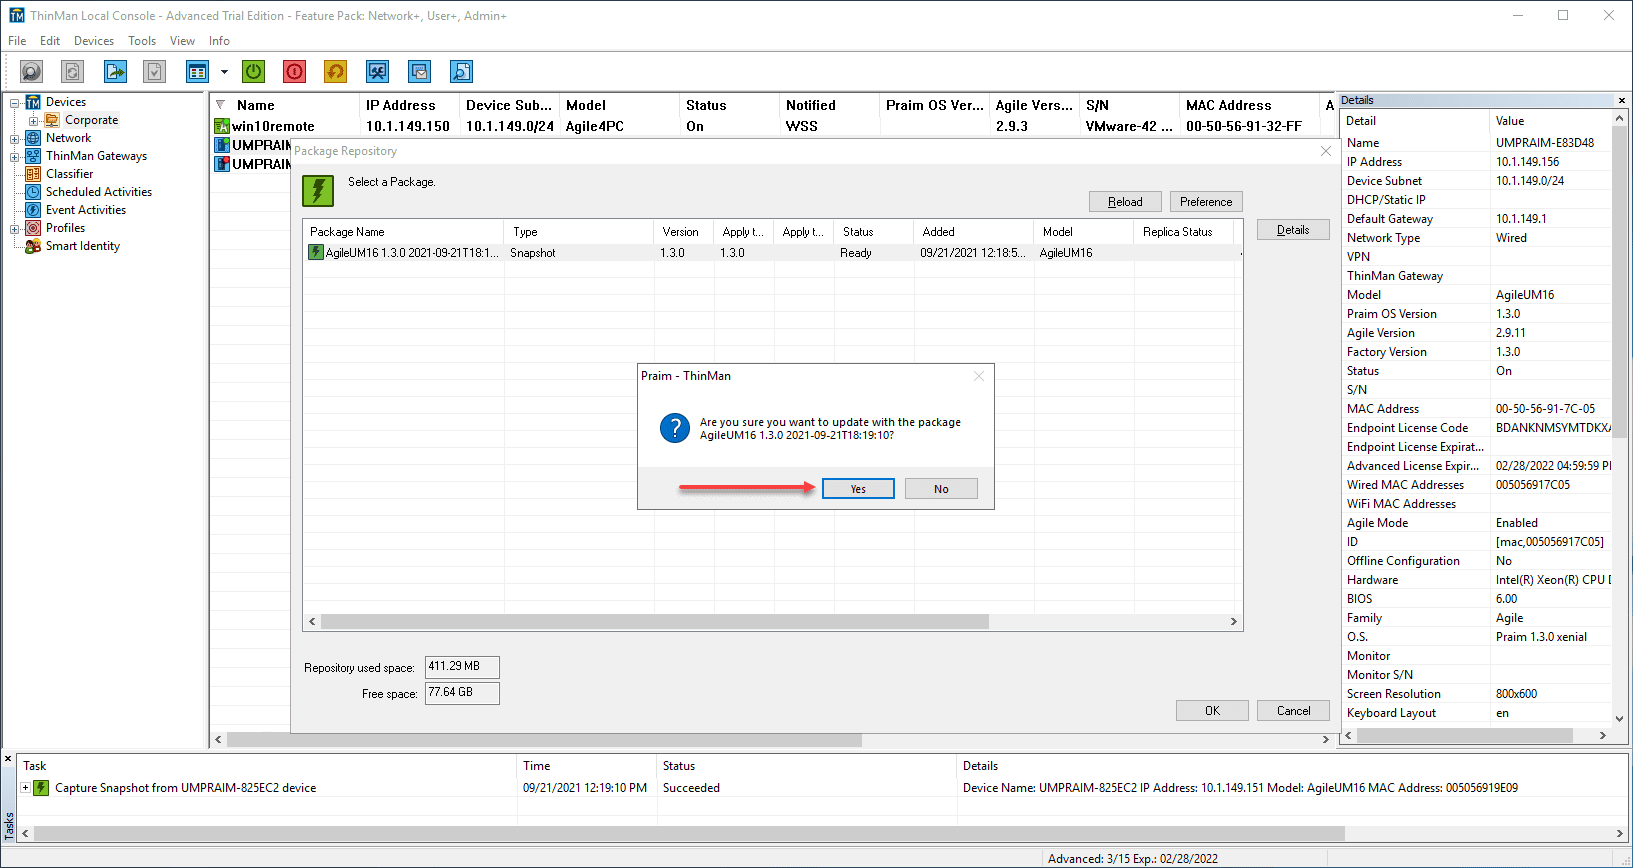Click the Profiles target icon
1633x868 pixels.
tap(33, 228)
